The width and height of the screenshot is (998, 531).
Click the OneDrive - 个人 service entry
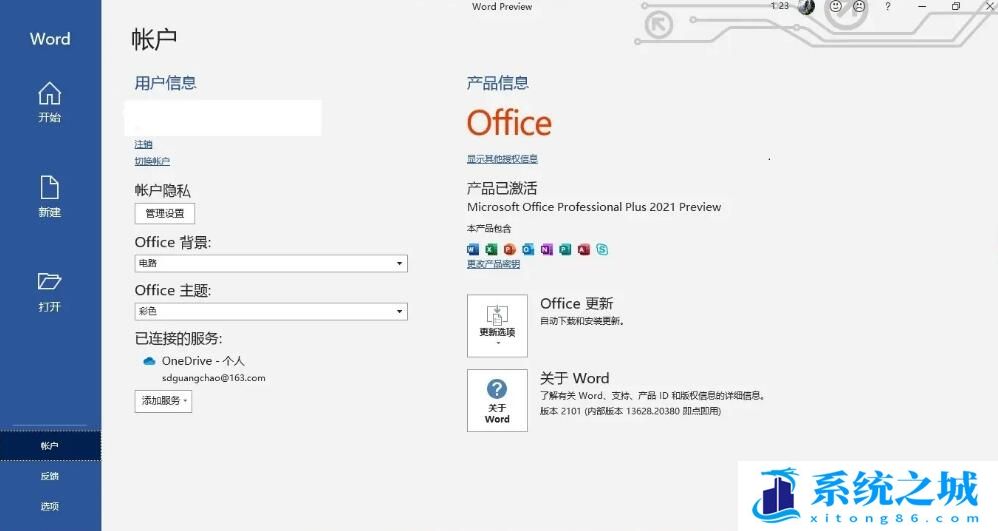pos(203,361)
